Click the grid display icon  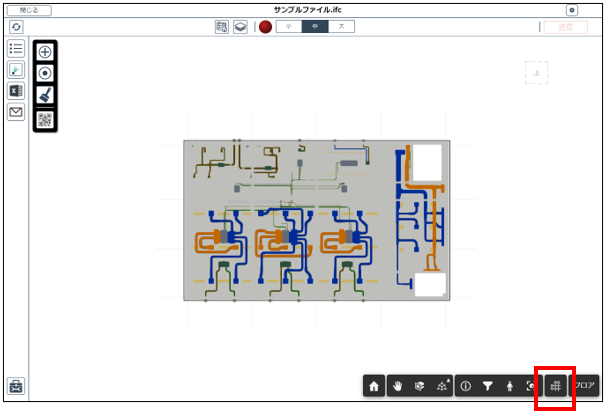(555, 385)
